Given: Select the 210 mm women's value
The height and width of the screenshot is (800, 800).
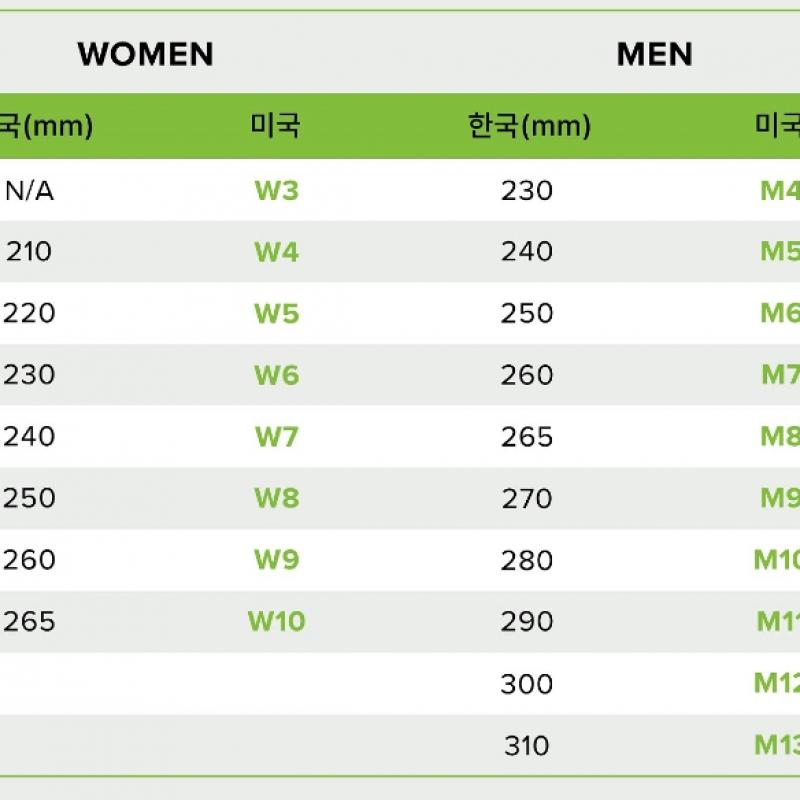Looking at the screenshot, I should point(30,251).
